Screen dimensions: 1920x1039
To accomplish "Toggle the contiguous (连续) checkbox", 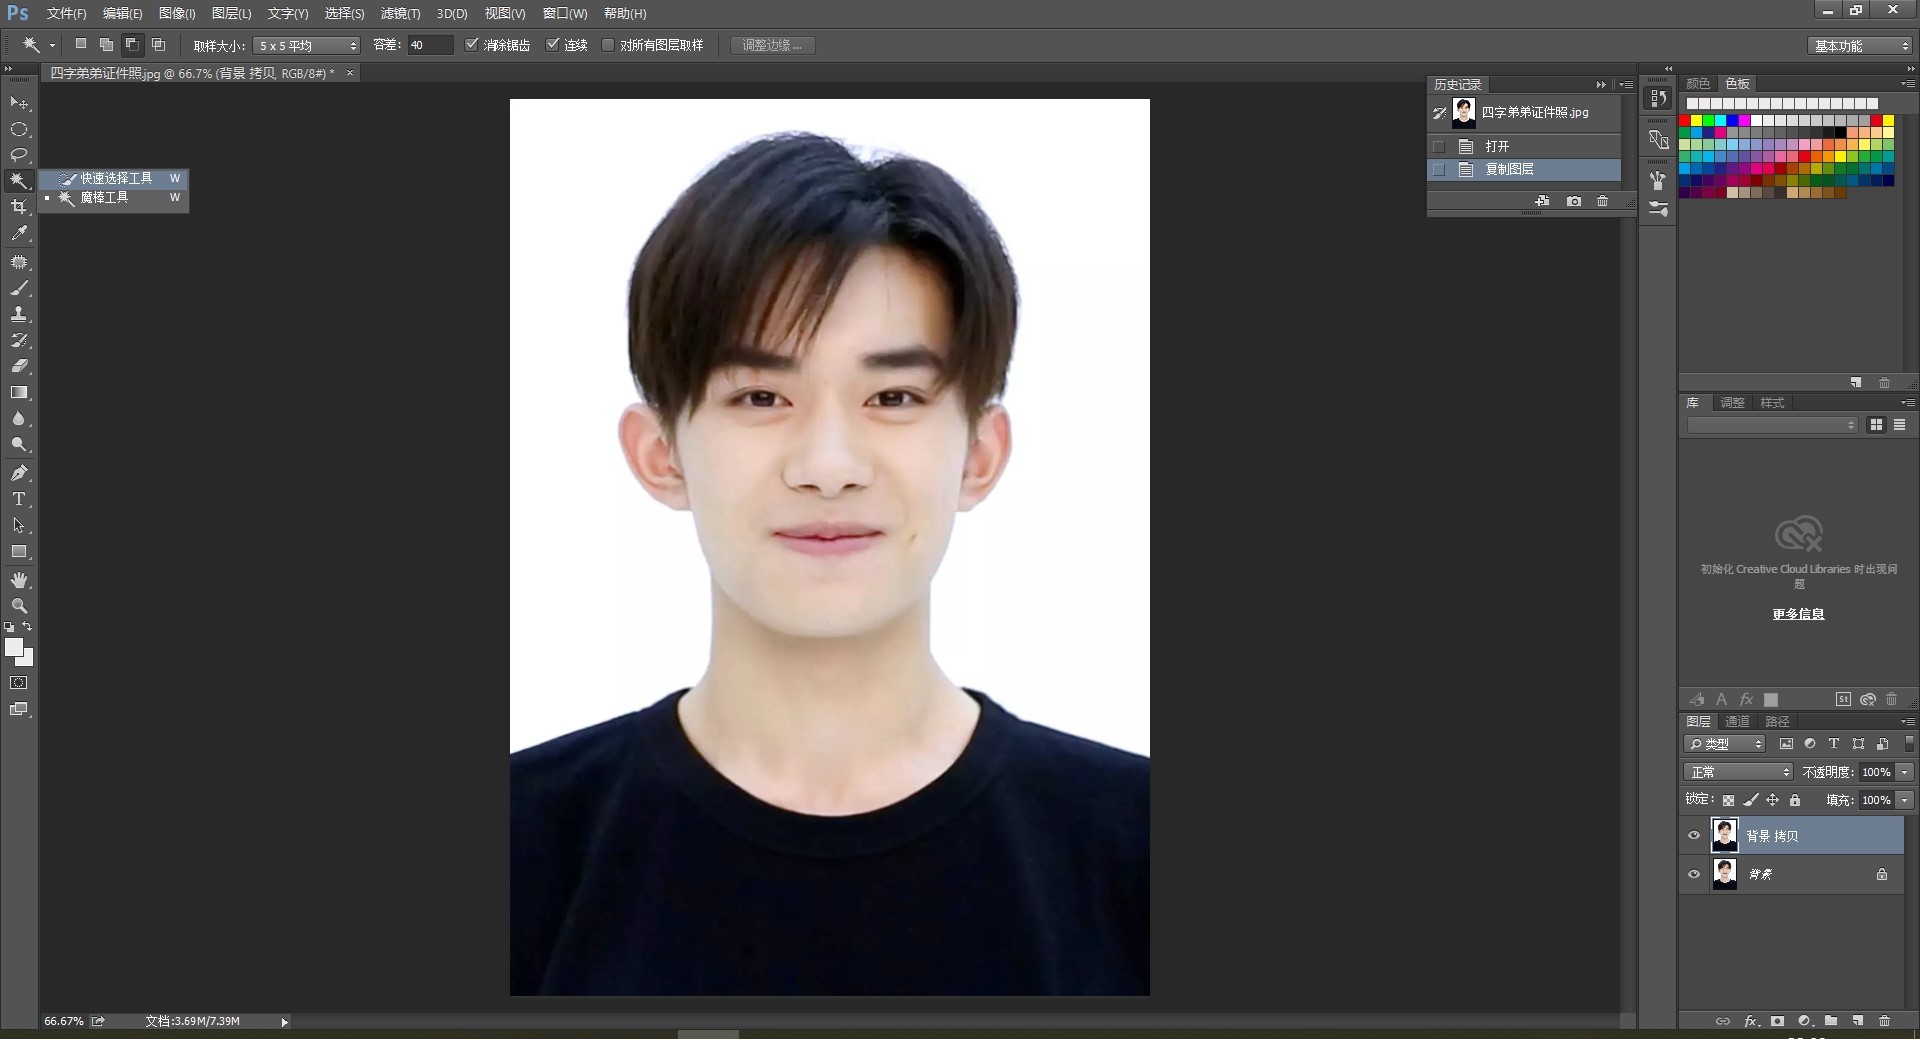I will coord(552,45).
